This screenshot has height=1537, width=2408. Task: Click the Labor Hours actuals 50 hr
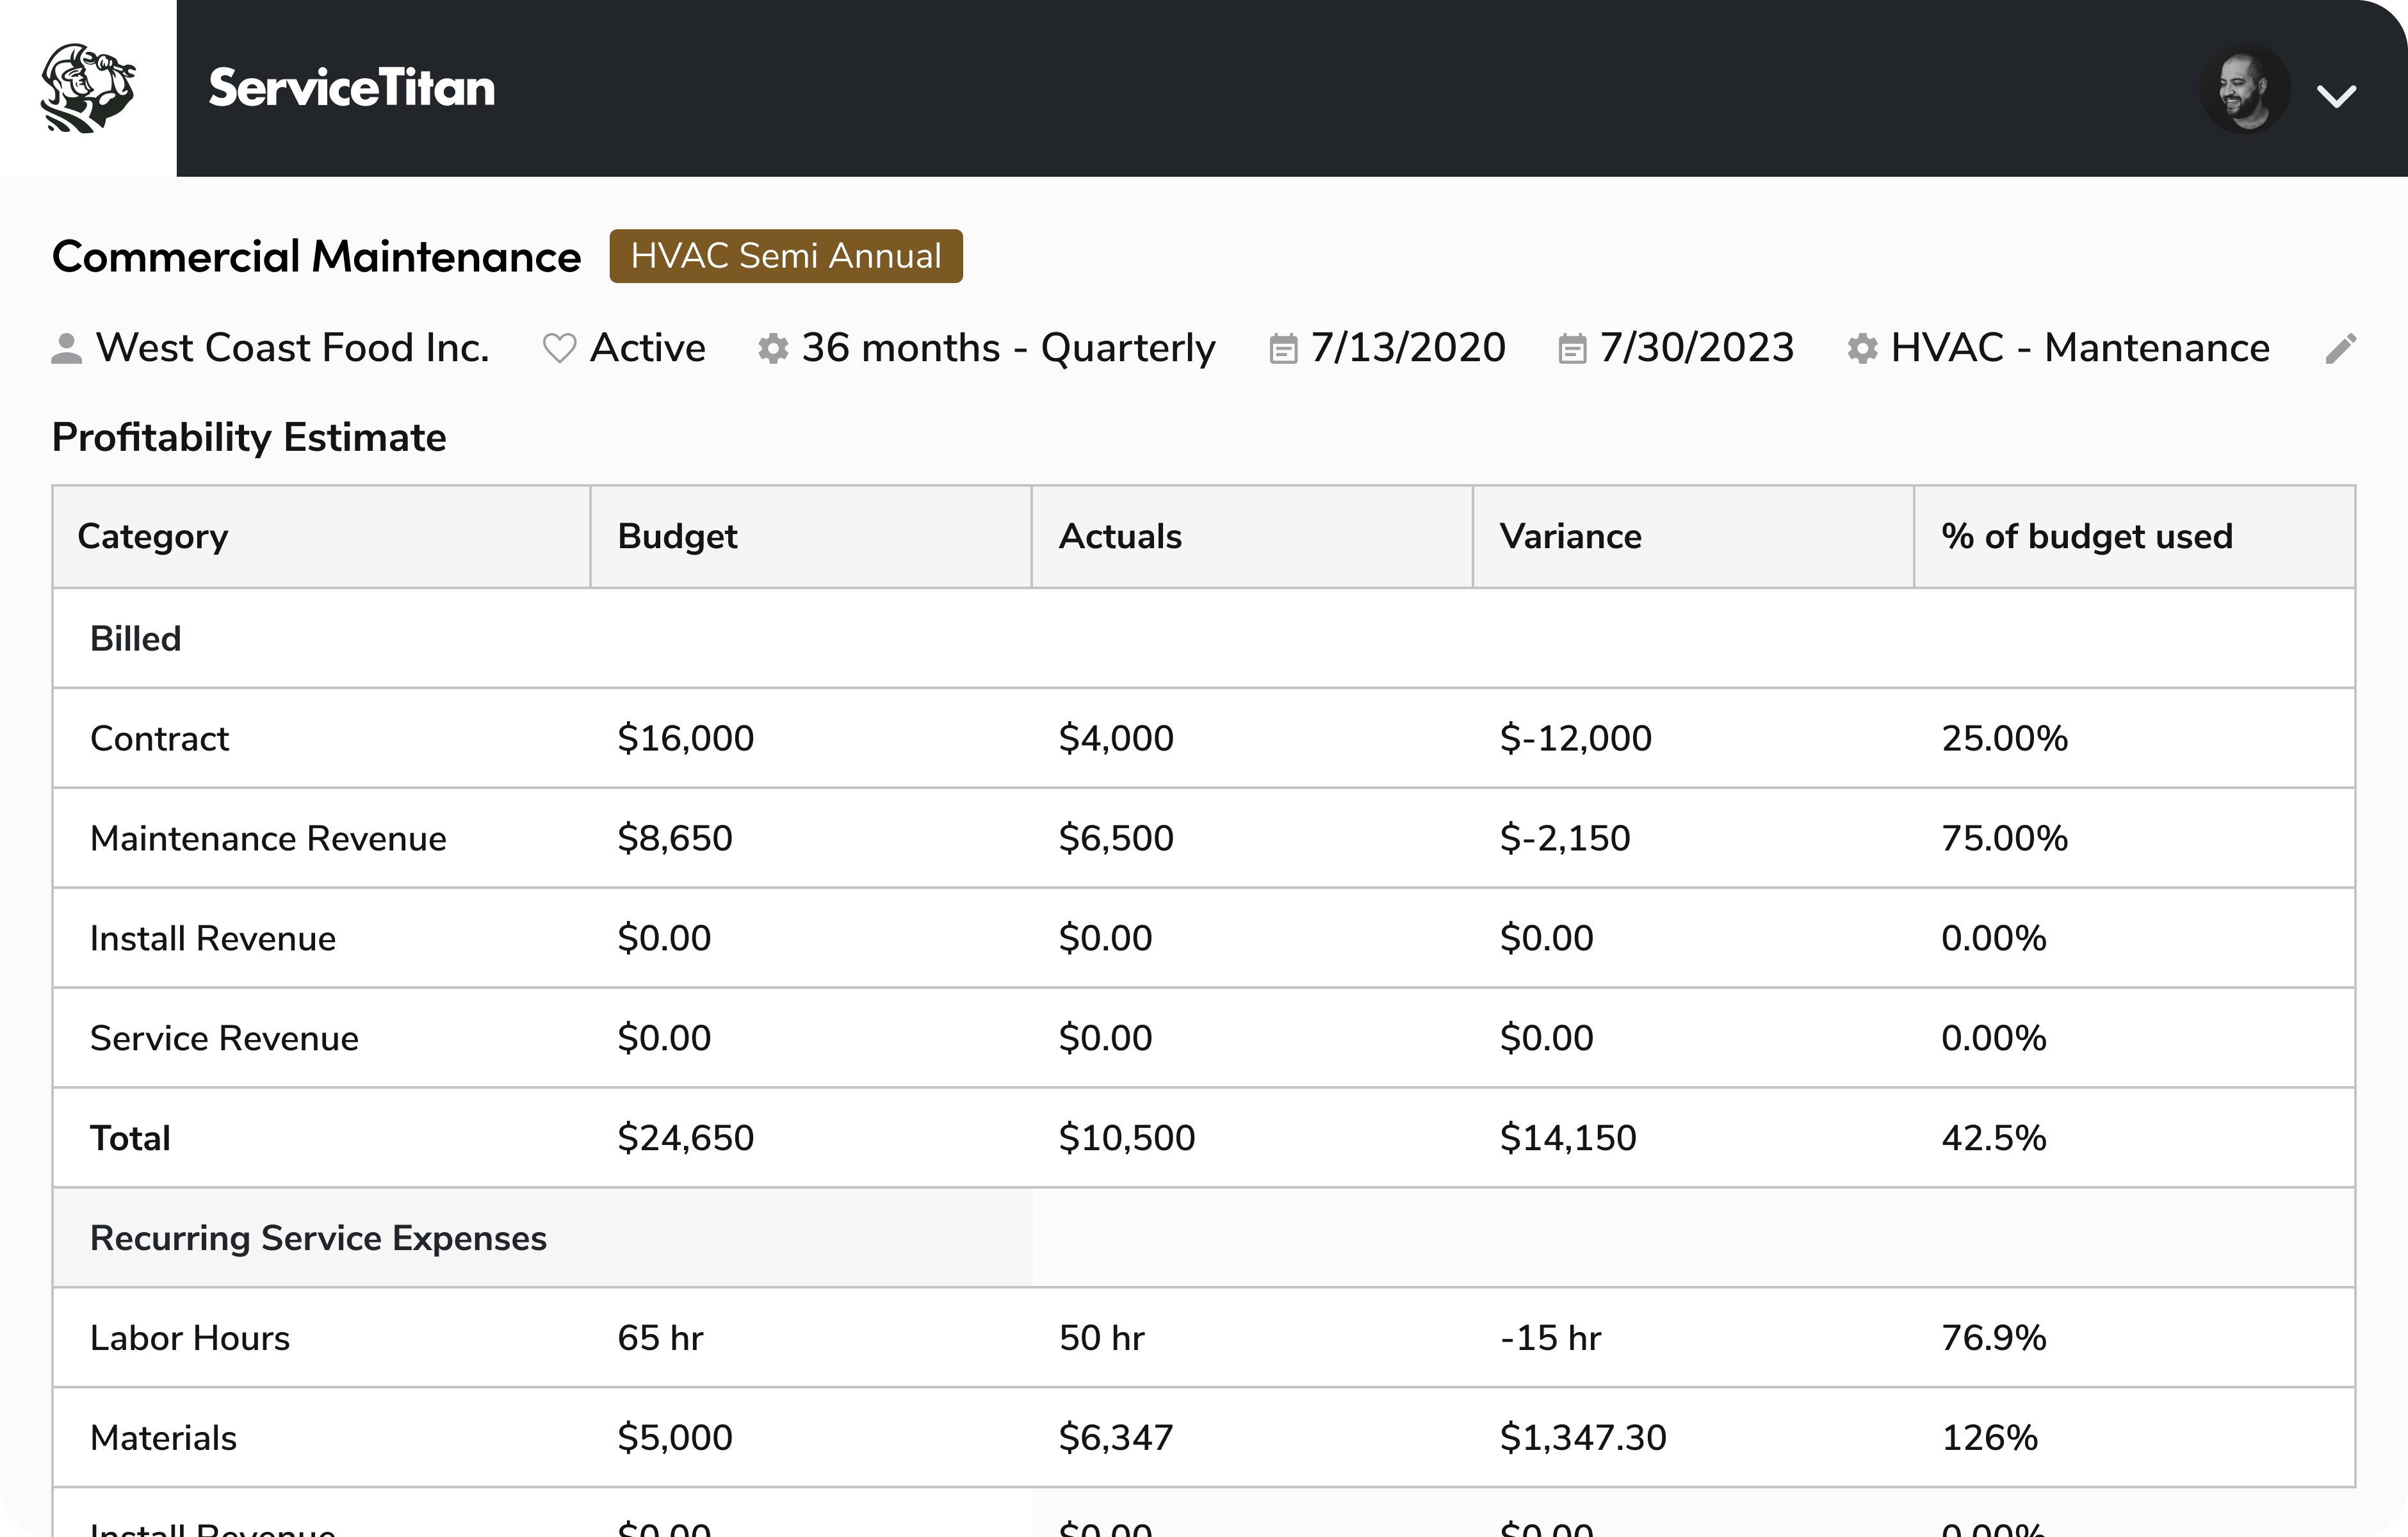(x=1102, y=1338)
